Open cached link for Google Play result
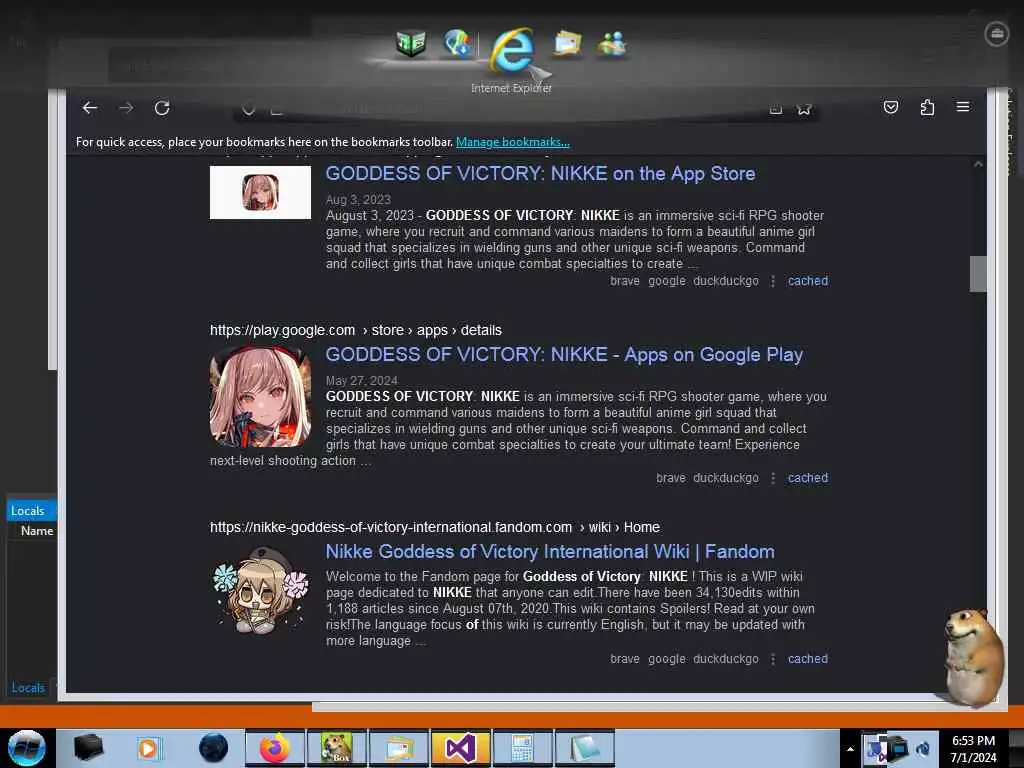Screen dimensions: 1024x768 click(808, 478)
